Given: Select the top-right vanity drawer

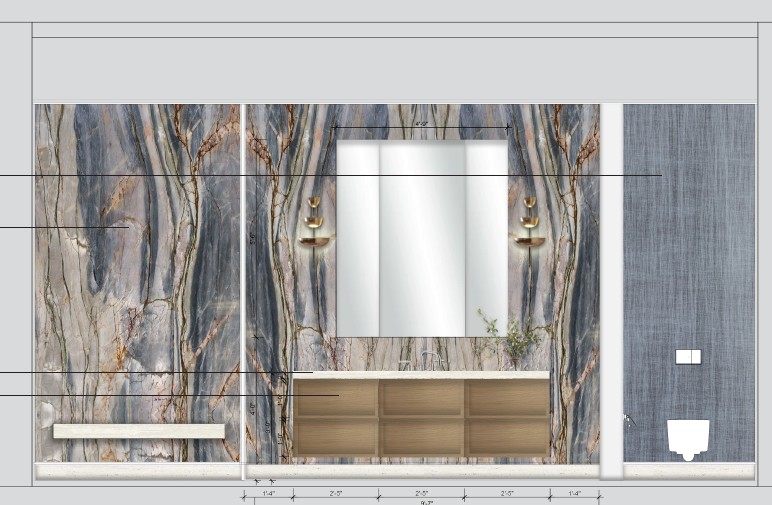Looking at the screenshot, I should (x=508, y=398).
